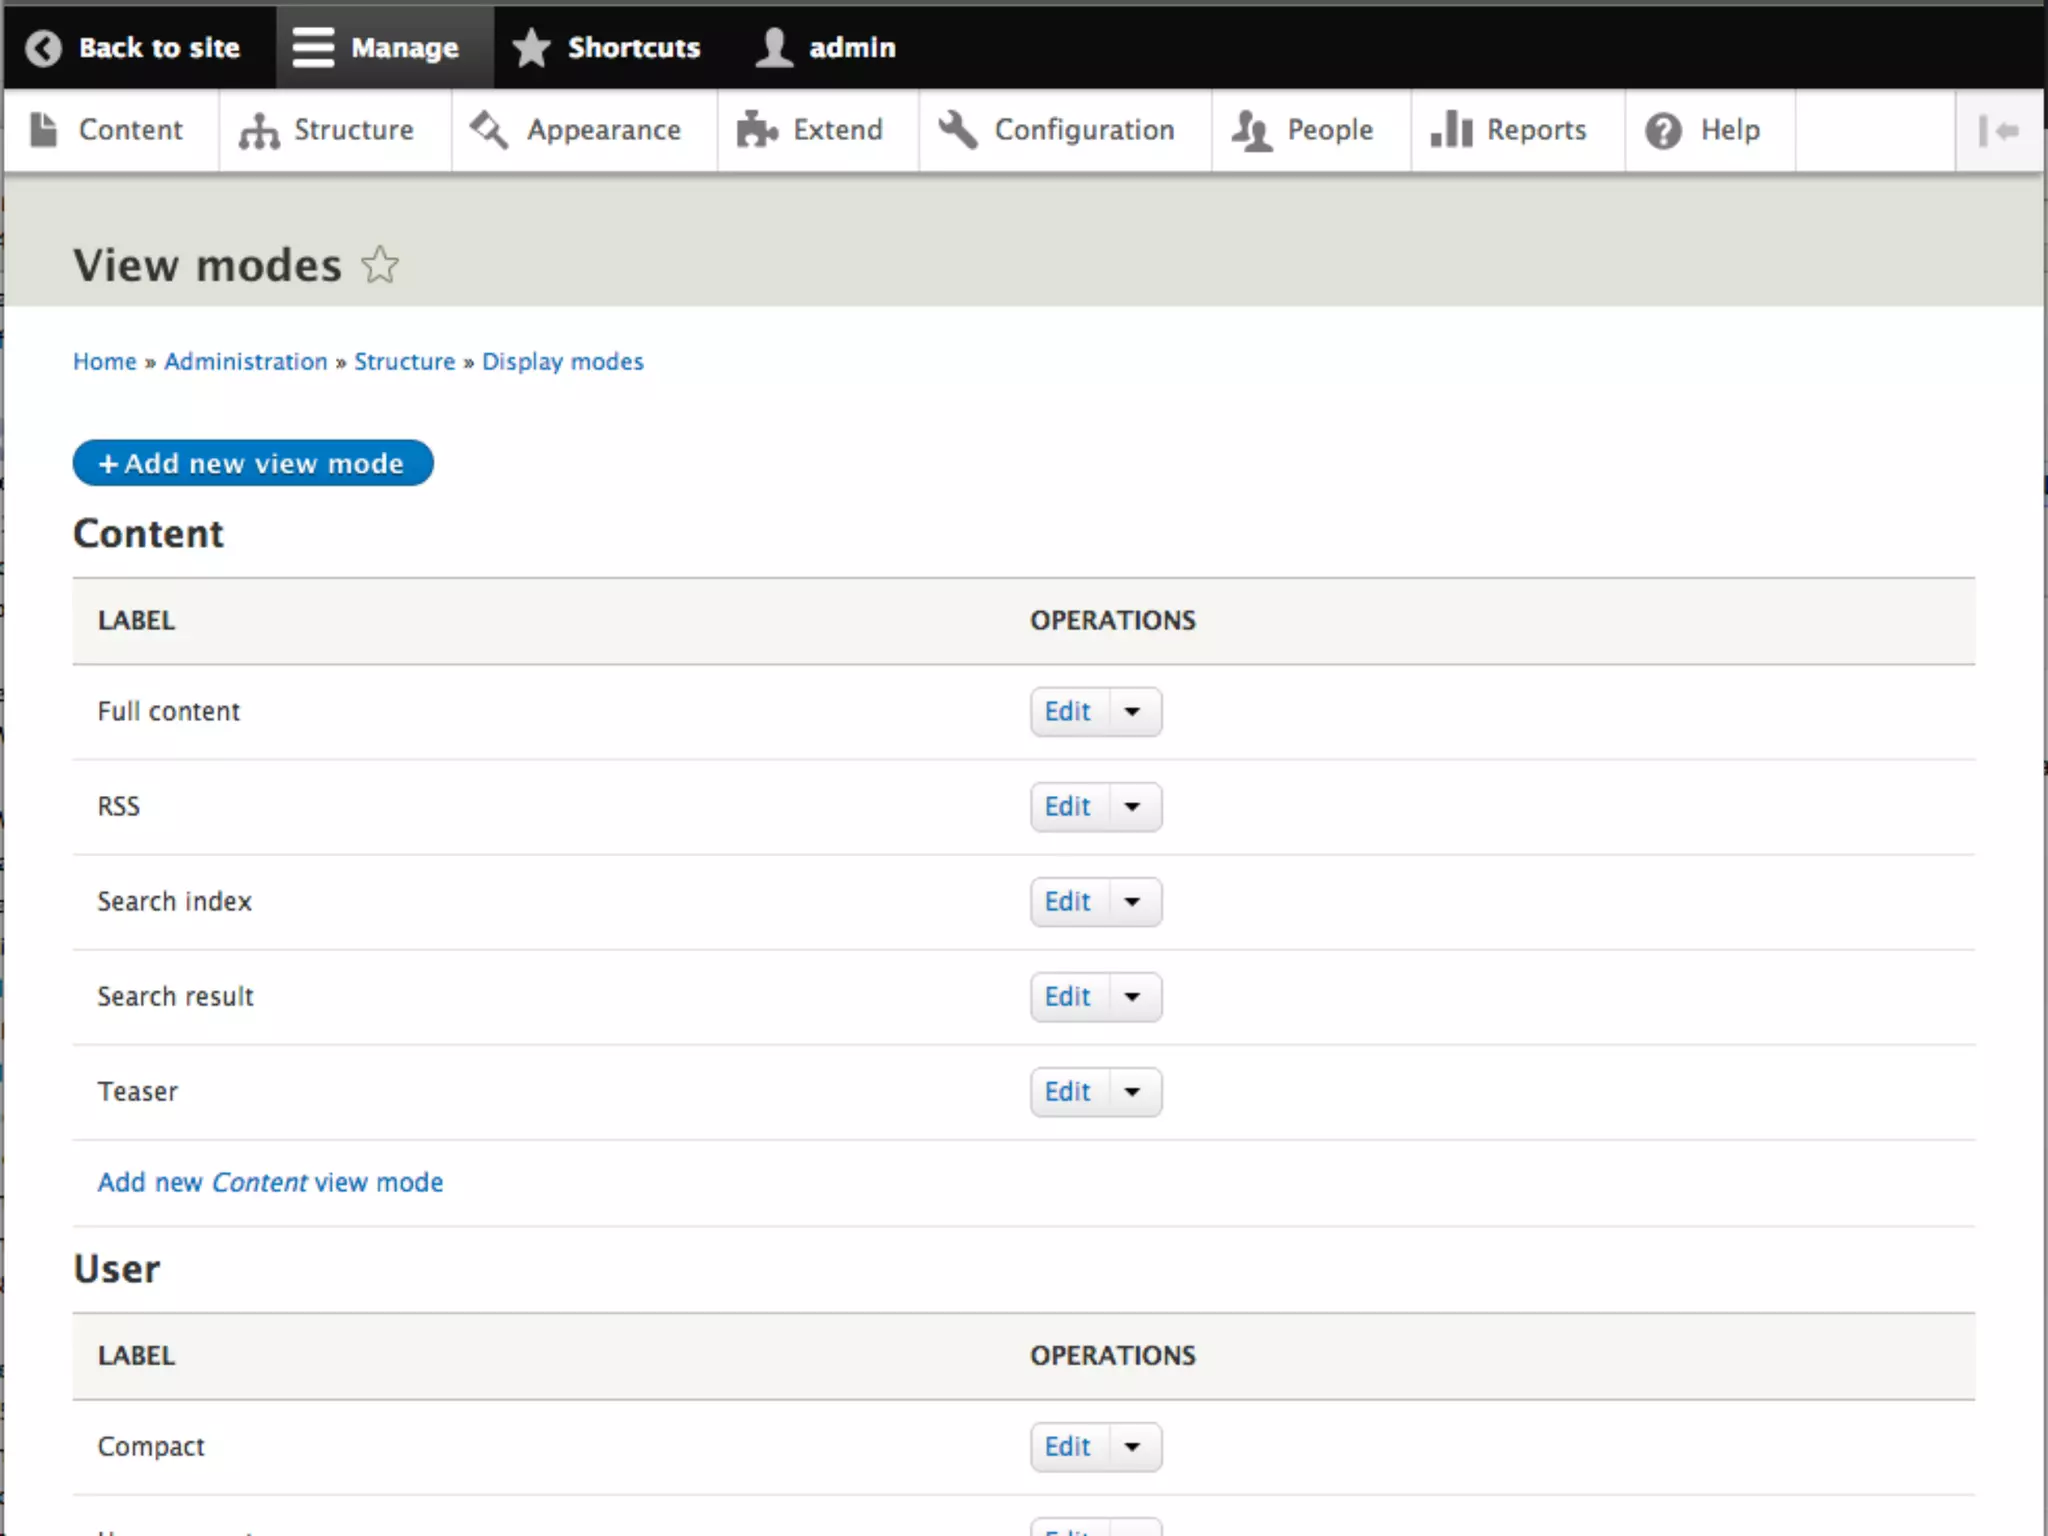
Task: Open the Extend menu item
Action: [x=818, y=131]
